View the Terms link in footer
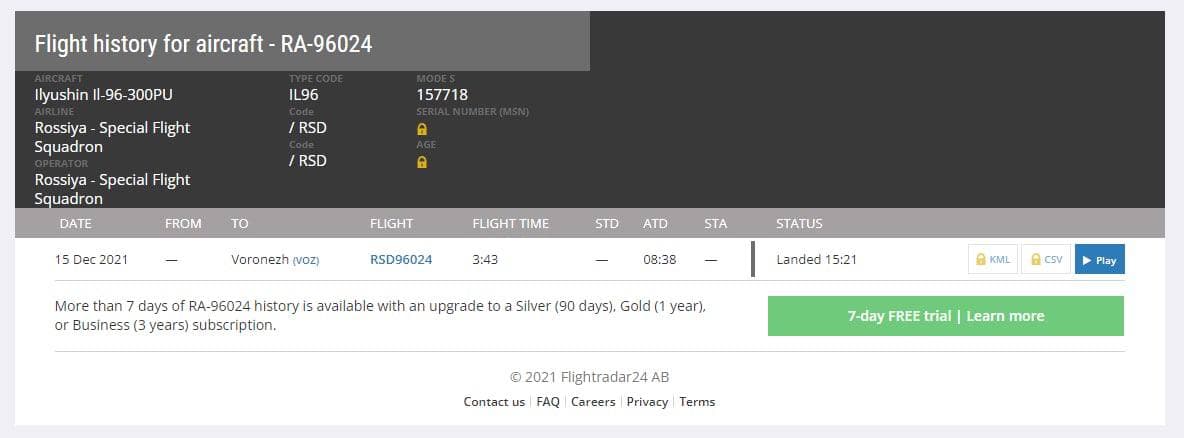 [697, 402]
